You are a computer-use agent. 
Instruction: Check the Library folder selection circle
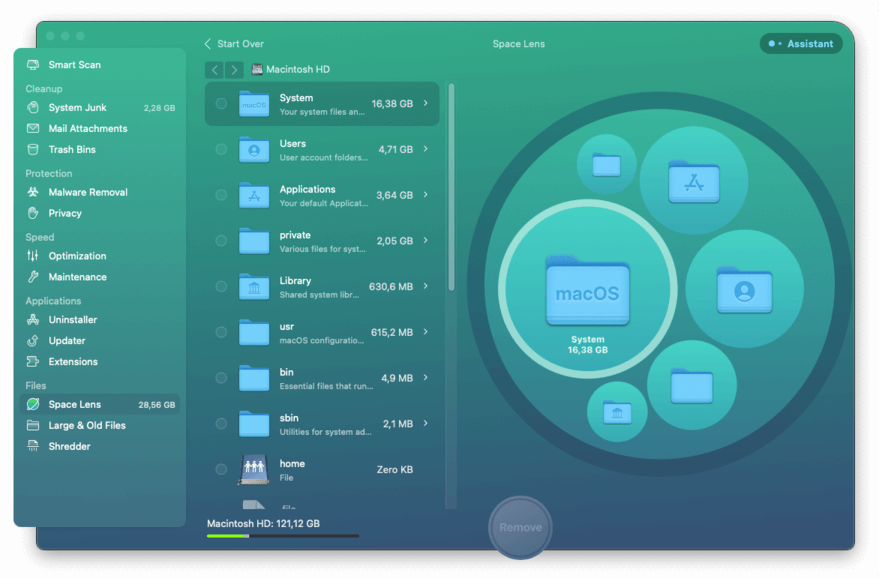[221, 286]
